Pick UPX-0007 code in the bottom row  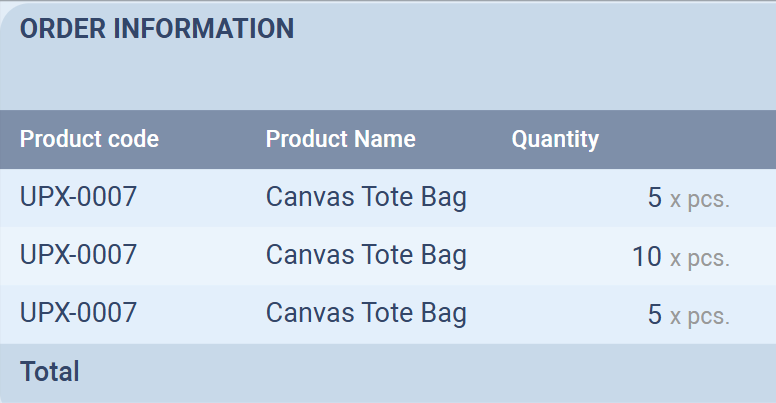point(78,315)
